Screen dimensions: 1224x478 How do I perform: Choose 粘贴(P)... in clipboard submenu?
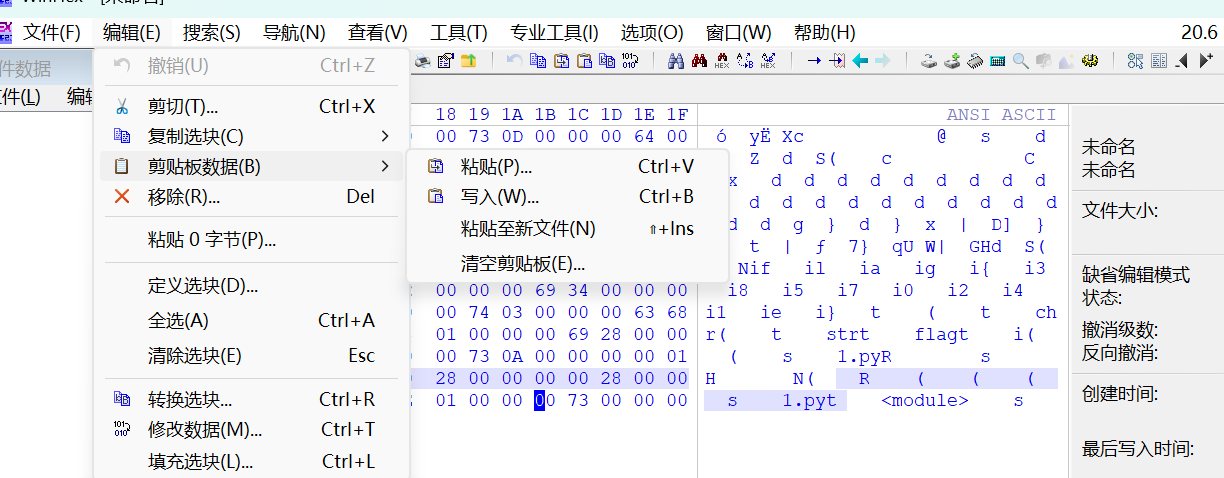pos(567,167)
